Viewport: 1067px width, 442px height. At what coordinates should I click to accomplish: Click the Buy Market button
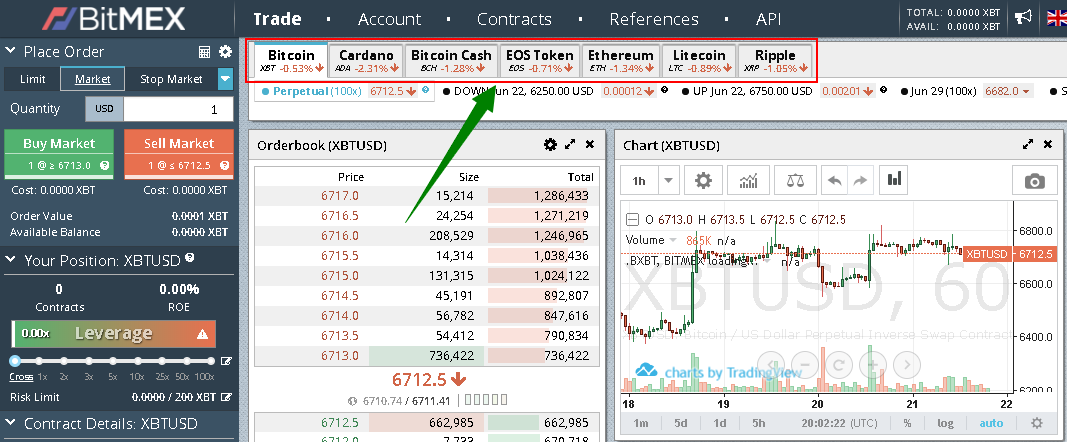coord(59,153)
